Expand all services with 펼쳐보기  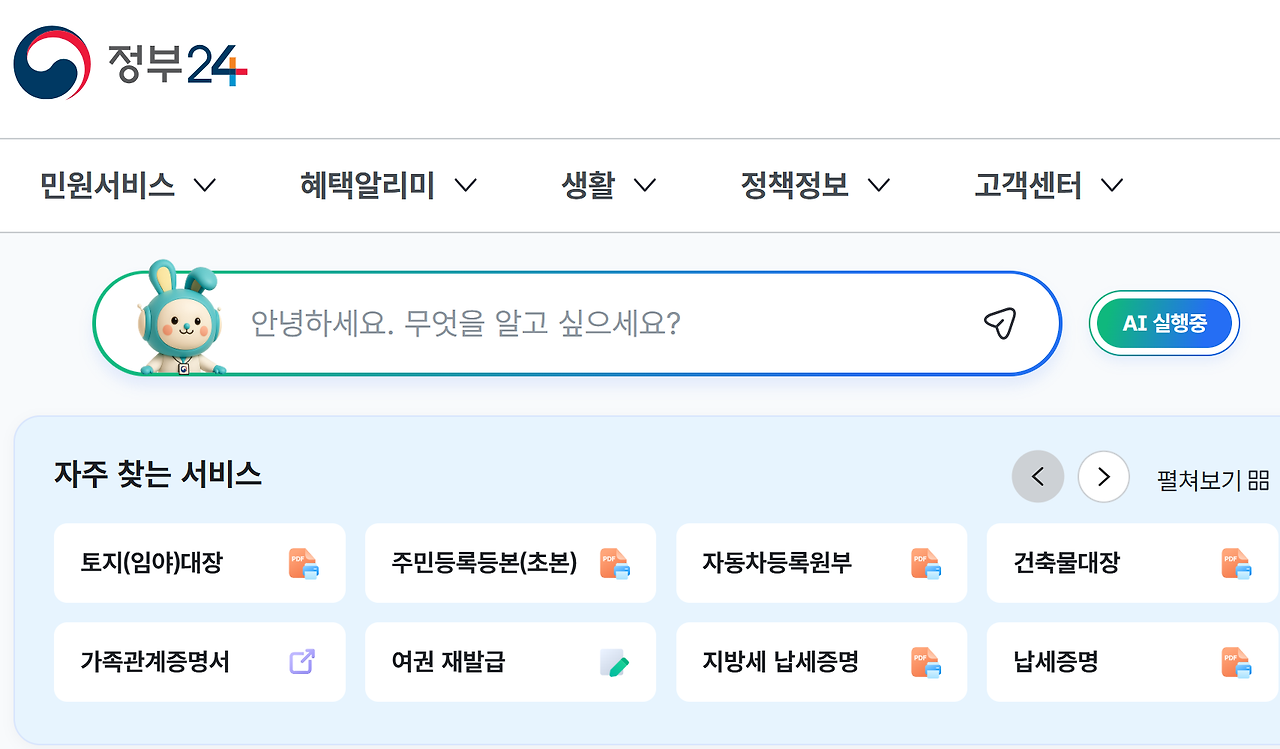click(x=1213, y=479)
